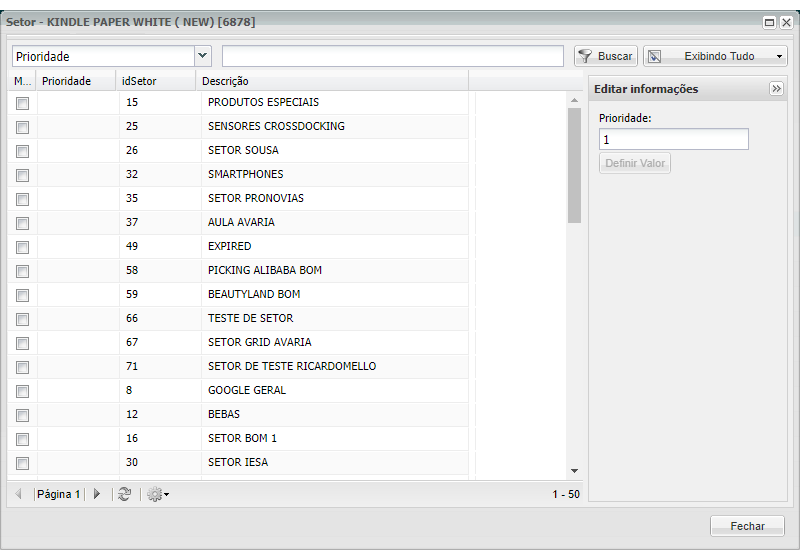810x560 pixels.
Task: Select the TESTE DE SETOR description cell
Action: (335, 318)
